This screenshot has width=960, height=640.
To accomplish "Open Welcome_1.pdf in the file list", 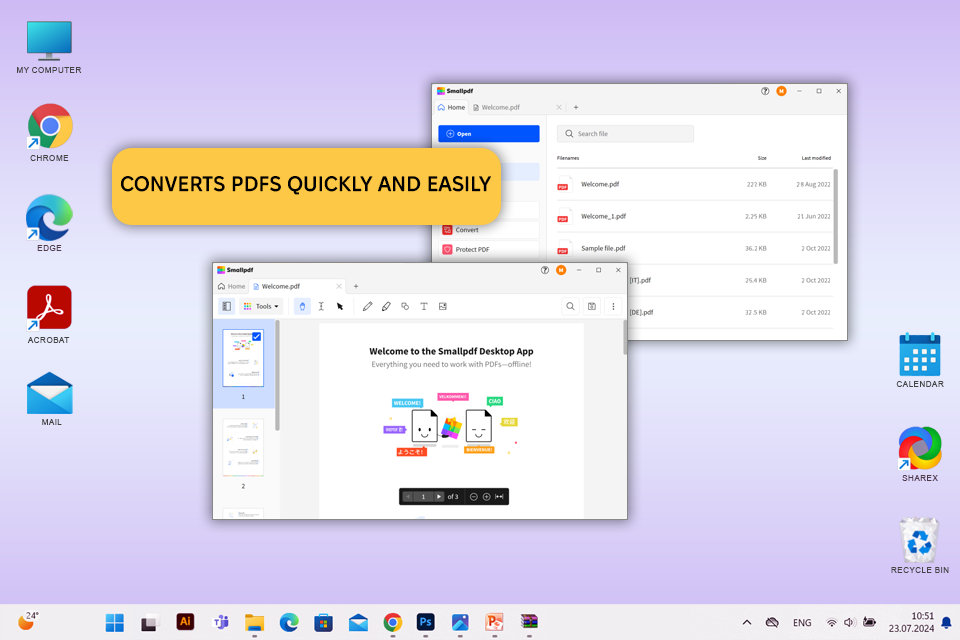I will tap(694, 216).
